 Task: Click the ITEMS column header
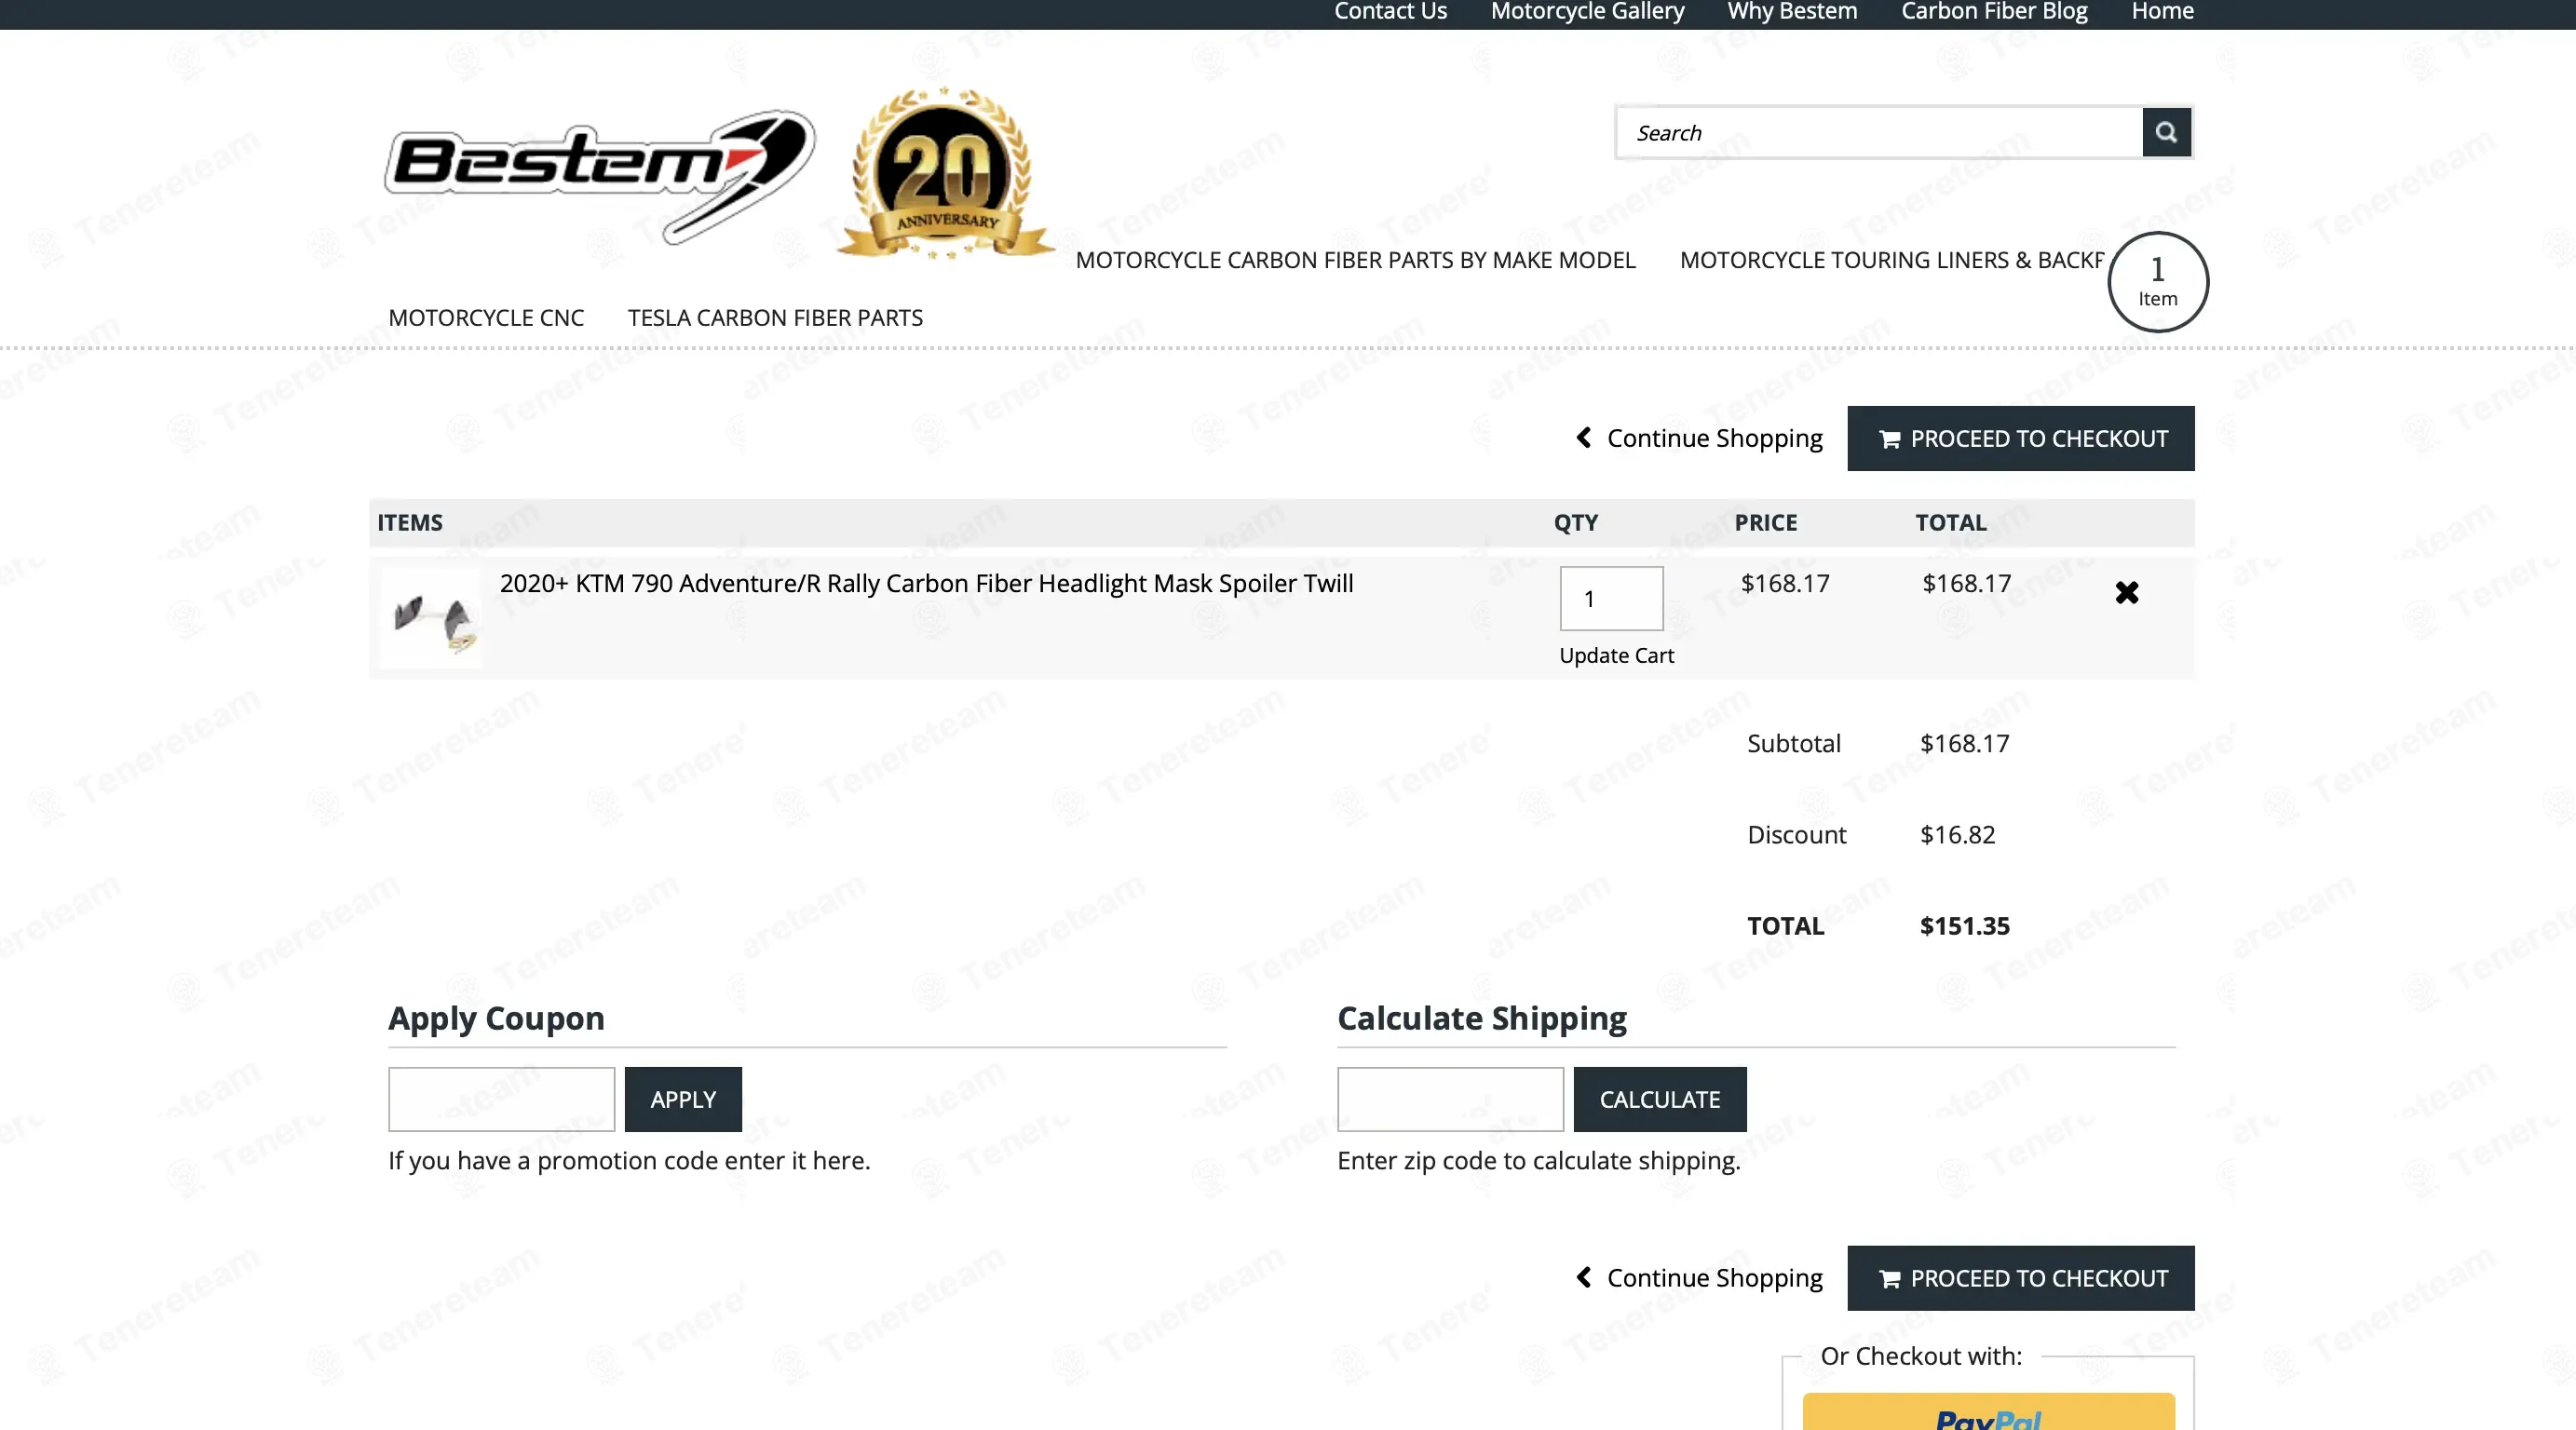click(410, 523)
